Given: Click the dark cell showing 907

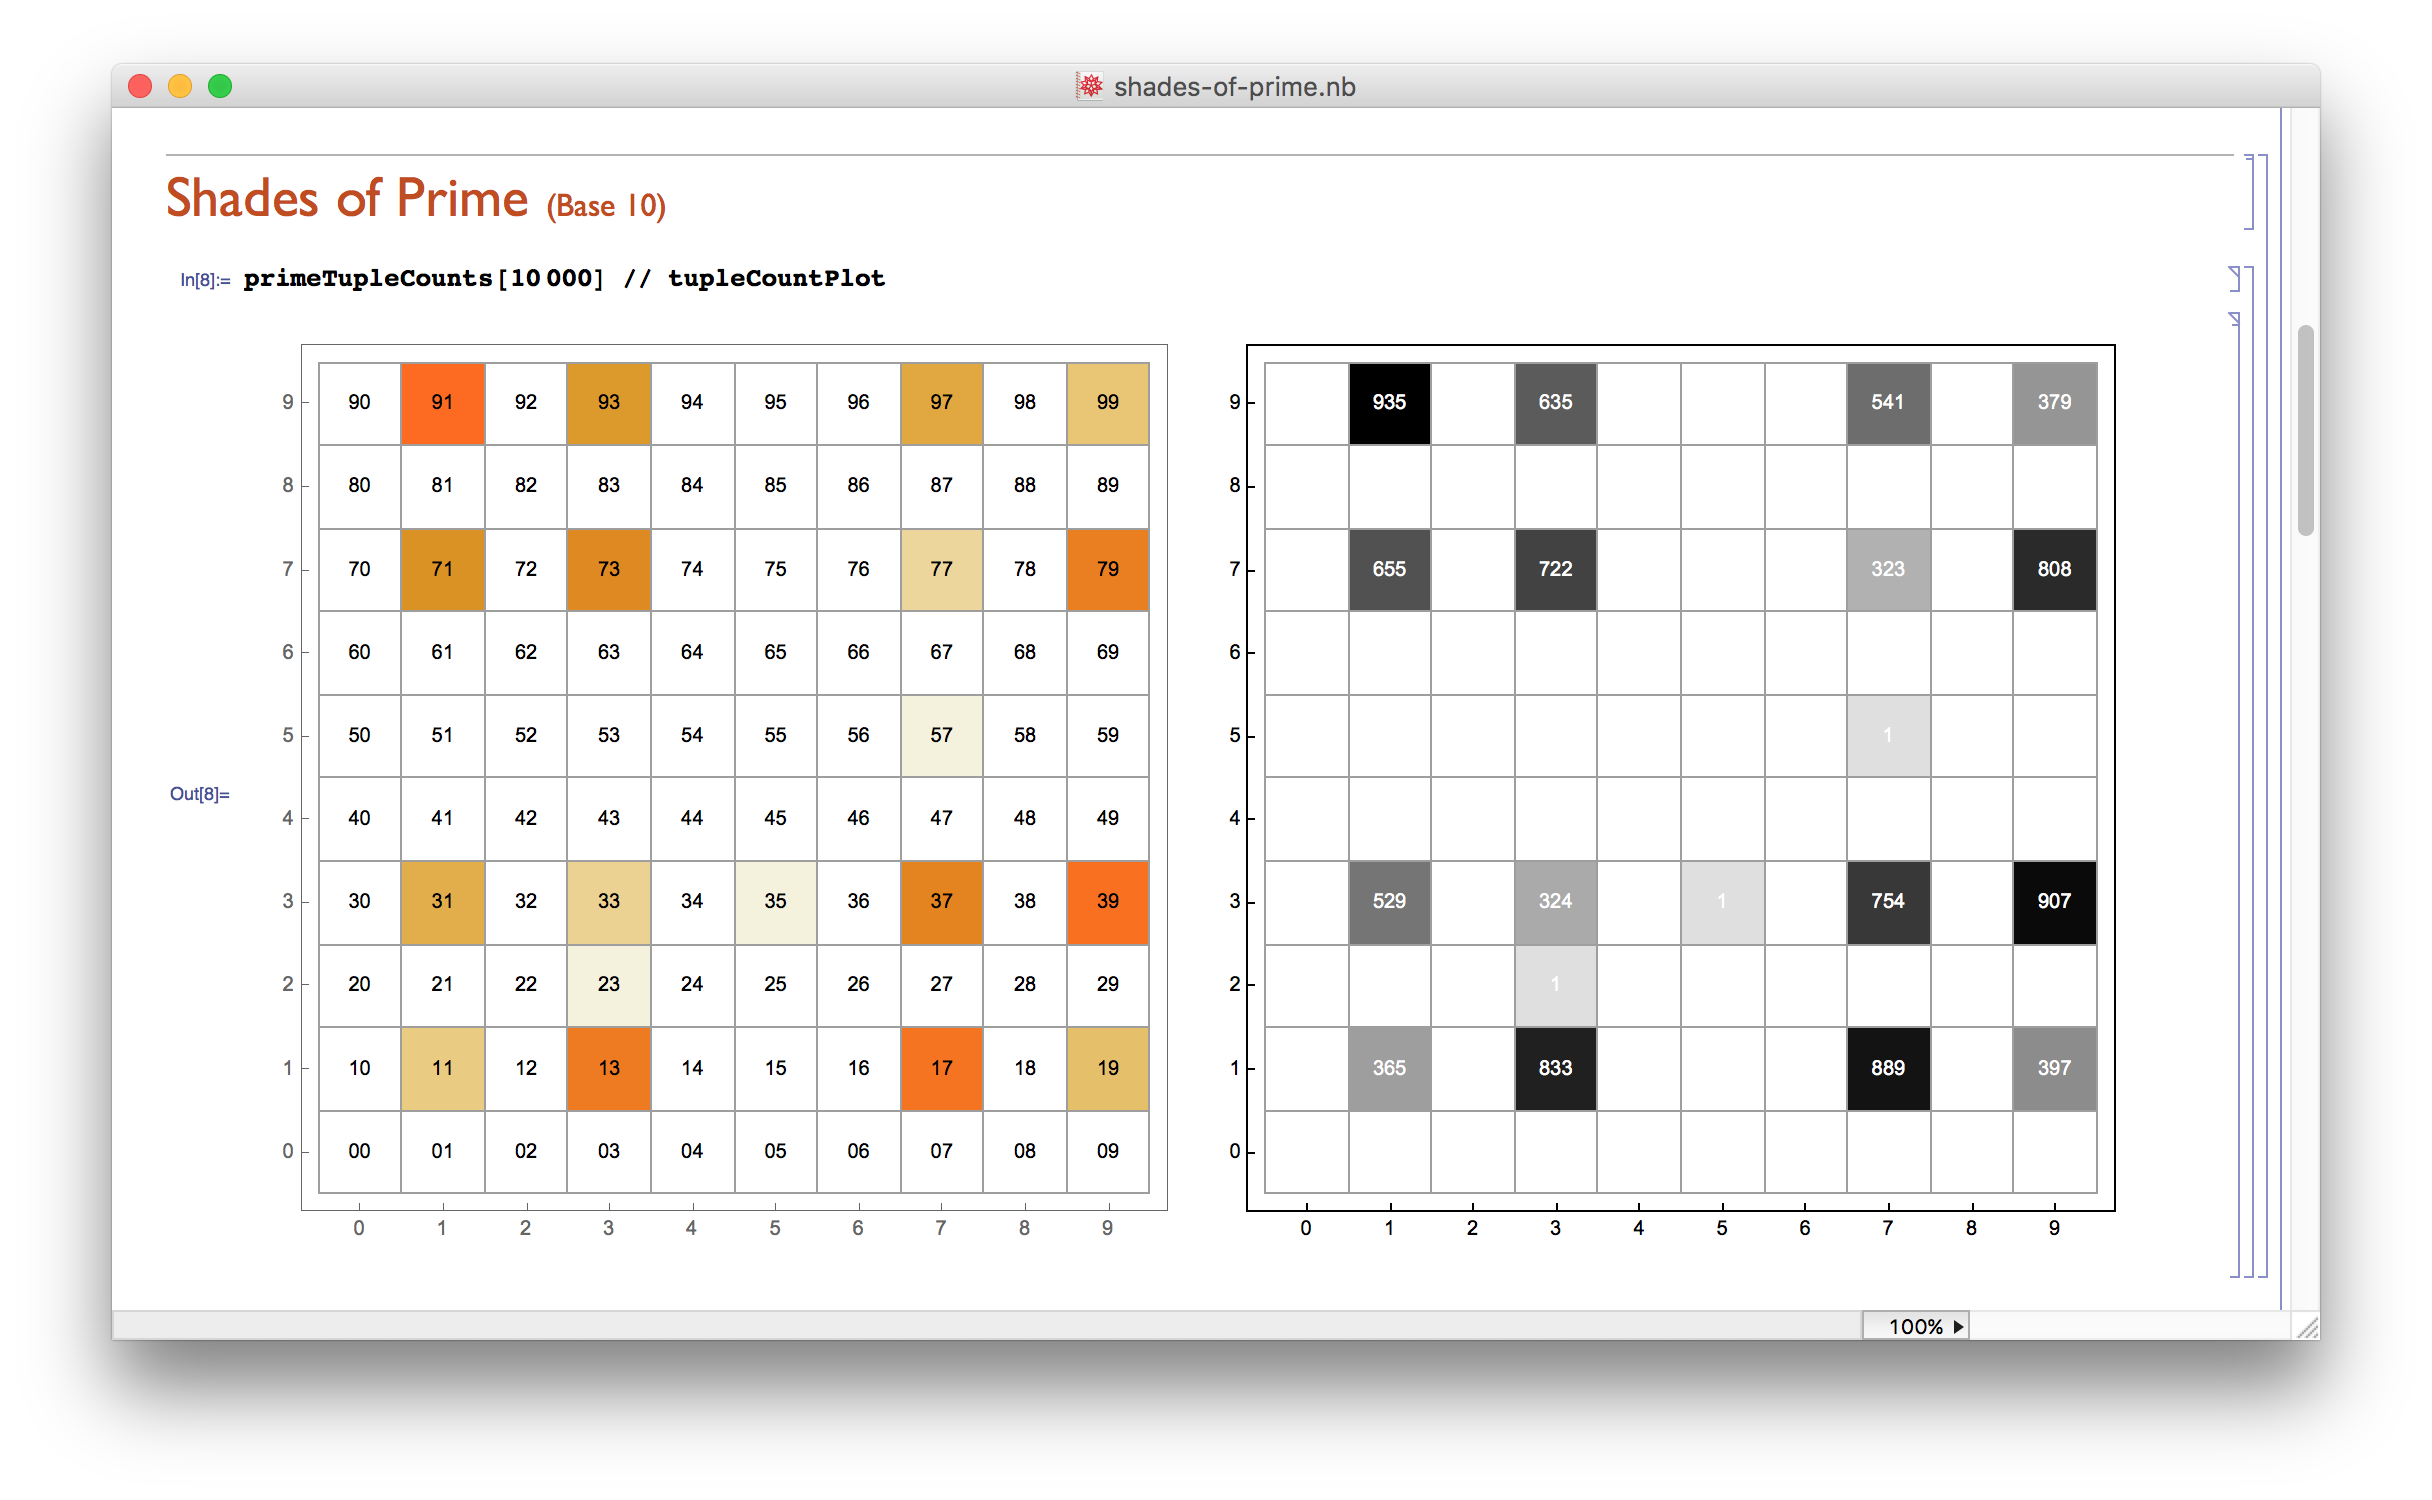Looking at the screenshot, I should click(2053, 901).
